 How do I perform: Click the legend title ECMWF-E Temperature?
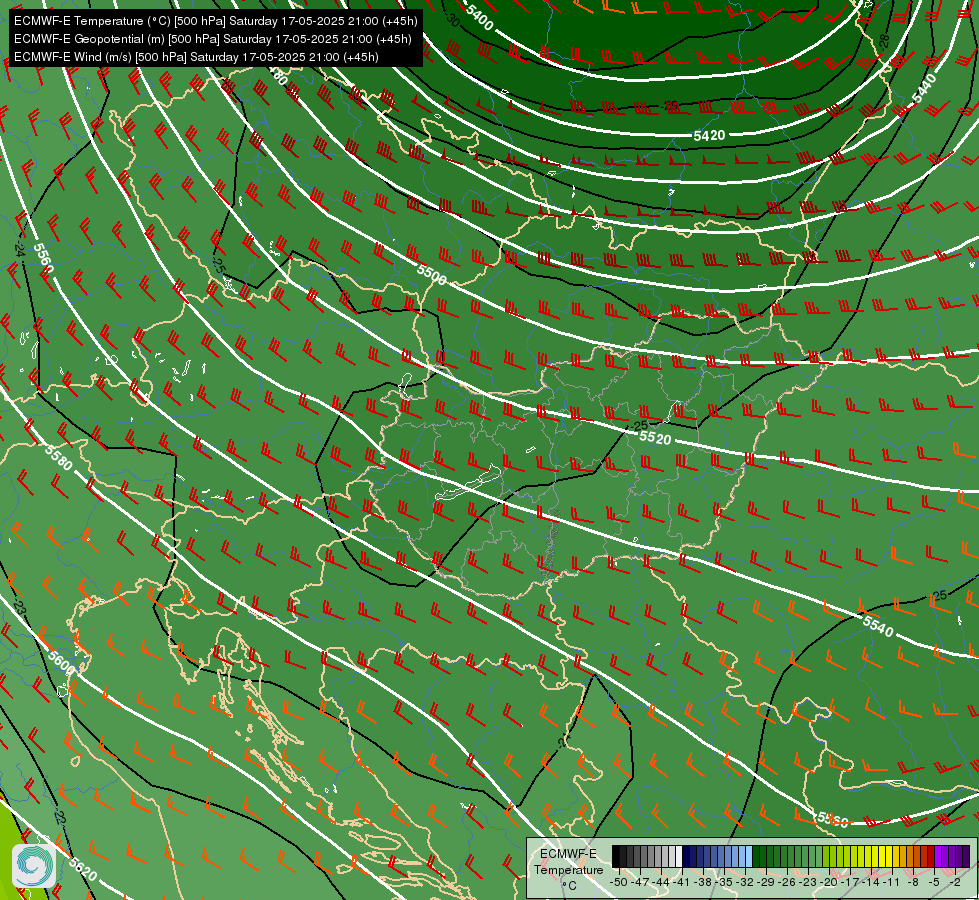click(x=568, y=862)
